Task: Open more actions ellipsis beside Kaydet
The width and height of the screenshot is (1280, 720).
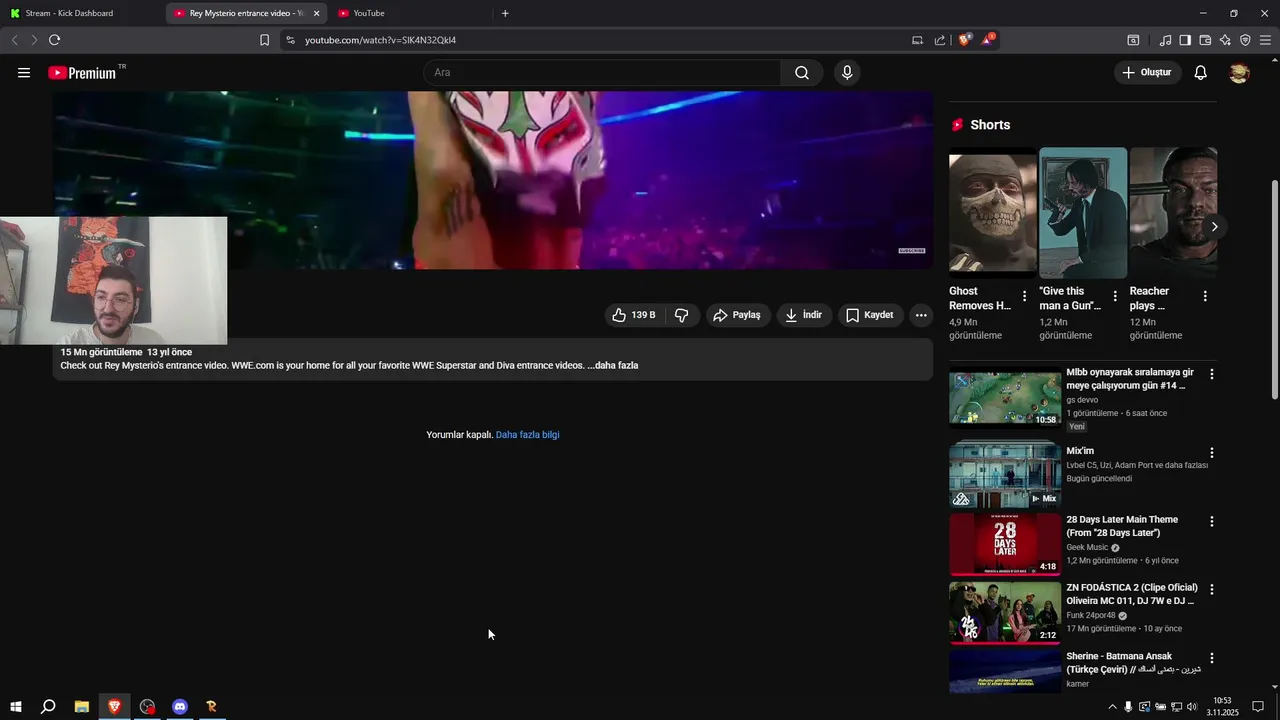Action: 921,315
